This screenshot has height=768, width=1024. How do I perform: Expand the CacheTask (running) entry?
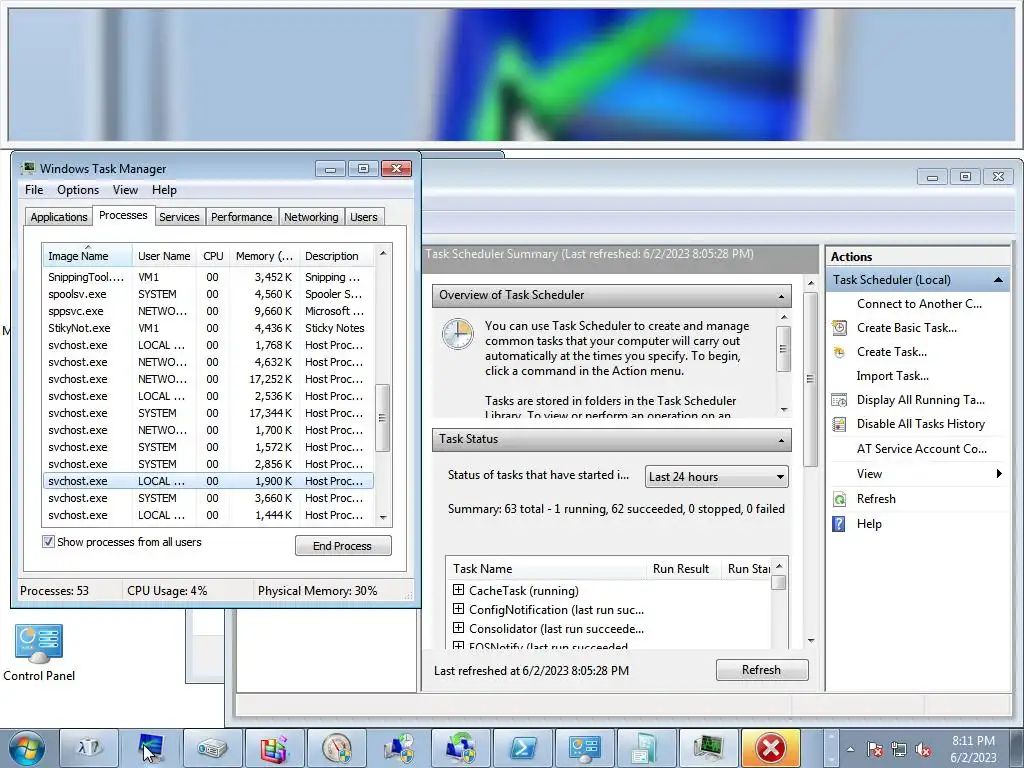458,590
